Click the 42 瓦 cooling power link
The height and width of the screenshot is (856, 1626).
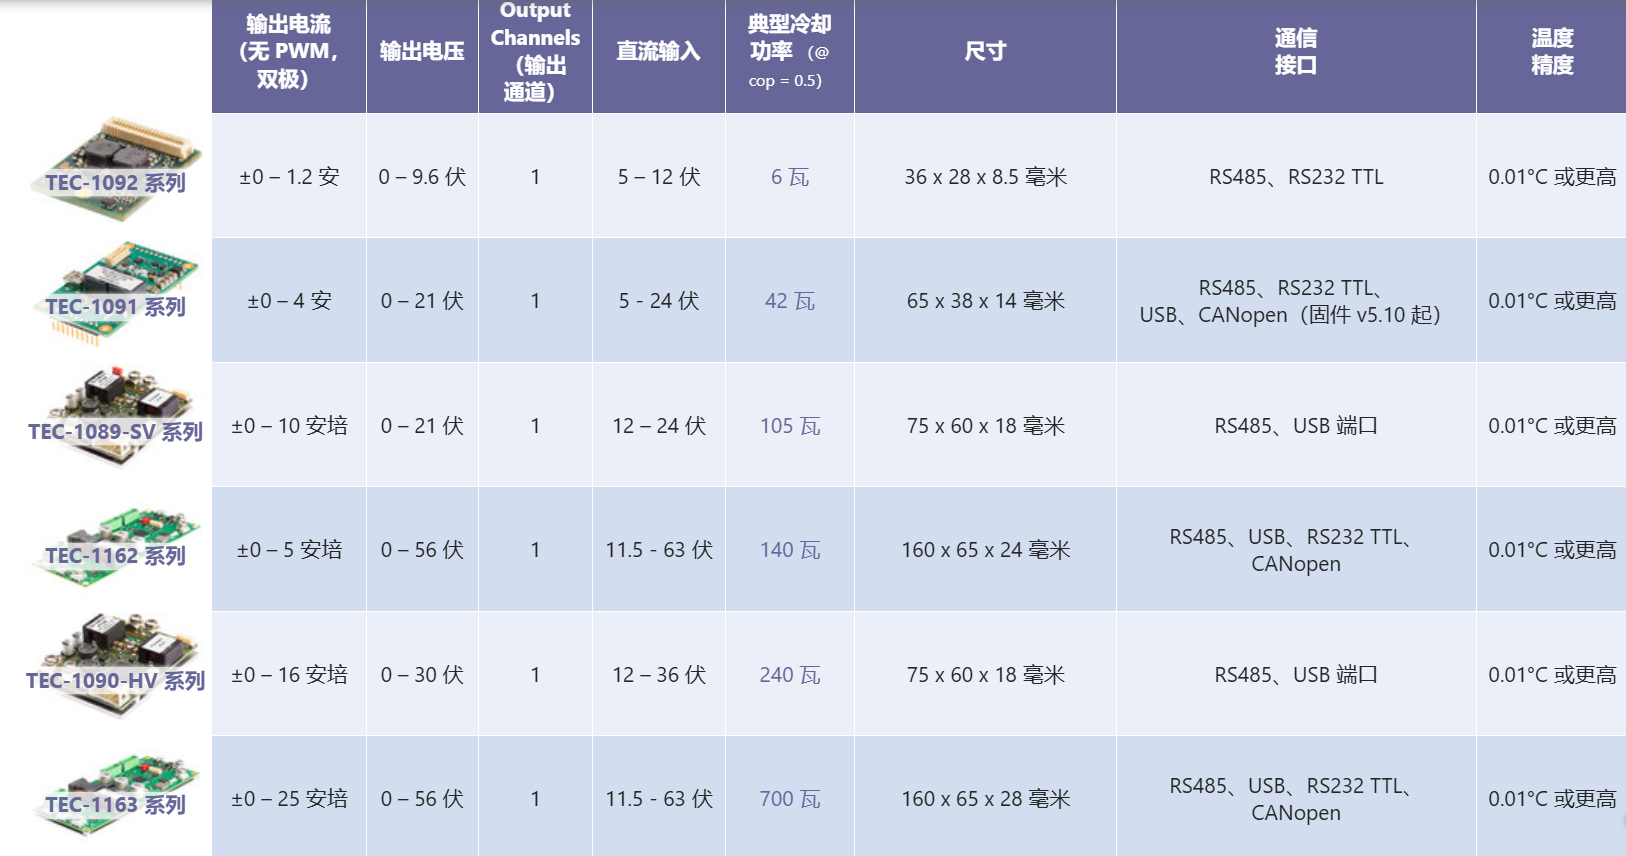790,301
